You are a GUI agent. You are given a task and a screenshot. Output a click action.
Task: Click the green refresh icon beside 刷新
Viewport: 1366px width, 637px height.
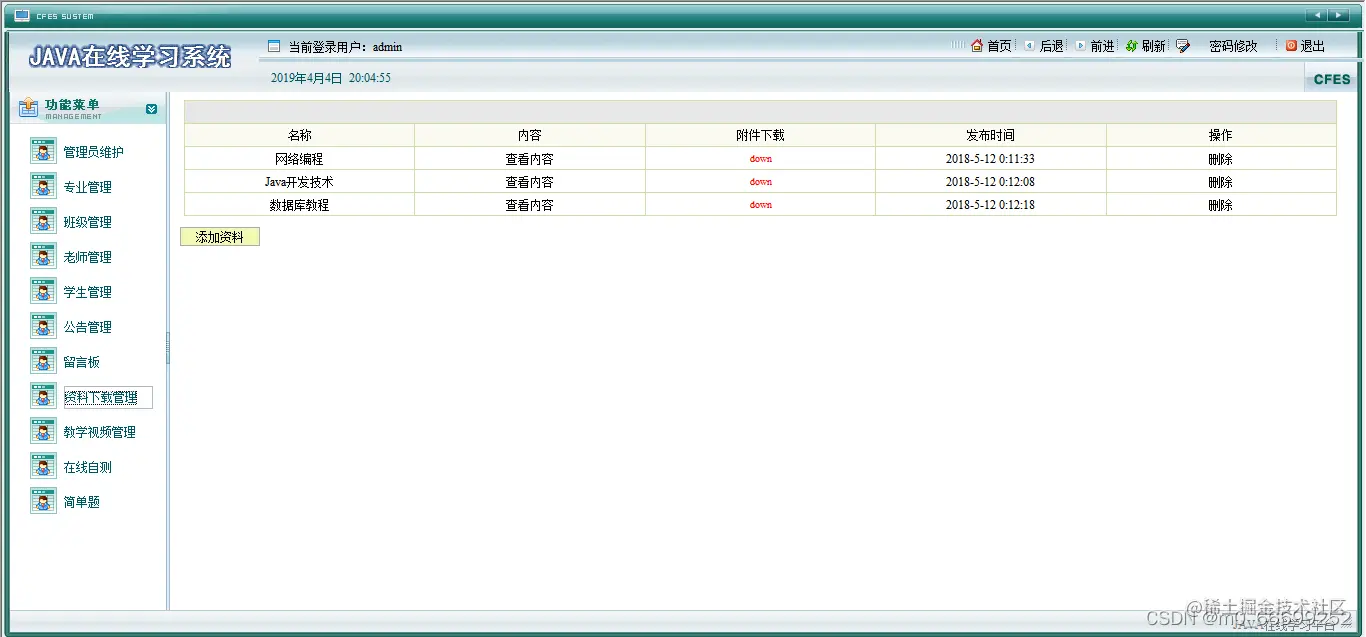[x=1132, y=46]
